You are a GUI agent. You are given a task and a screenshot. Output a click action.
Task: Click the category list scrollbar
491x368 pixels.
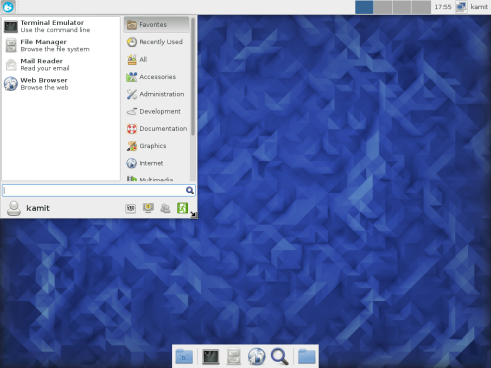193,76
